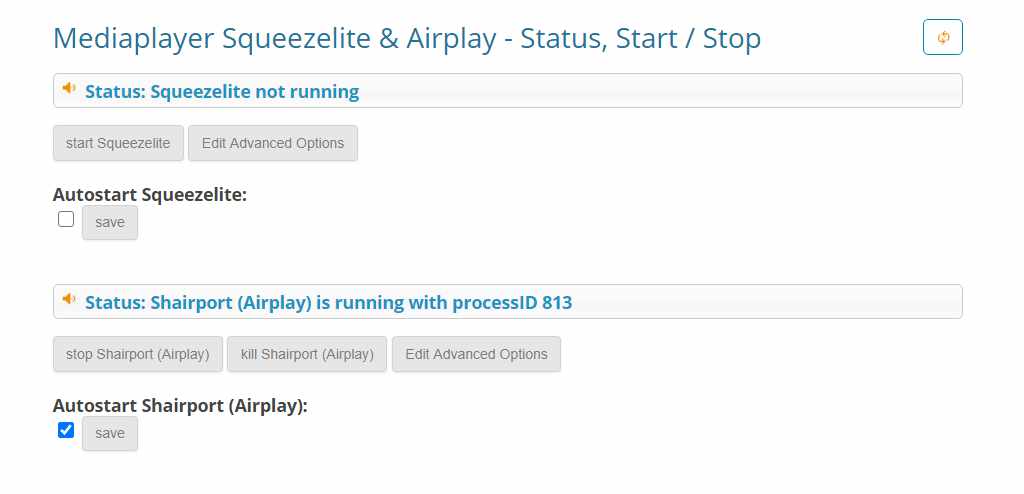Enable the Autostart Squeezelite checkbox
Viewport: 1024px width, 494px height.
[66, 219]
